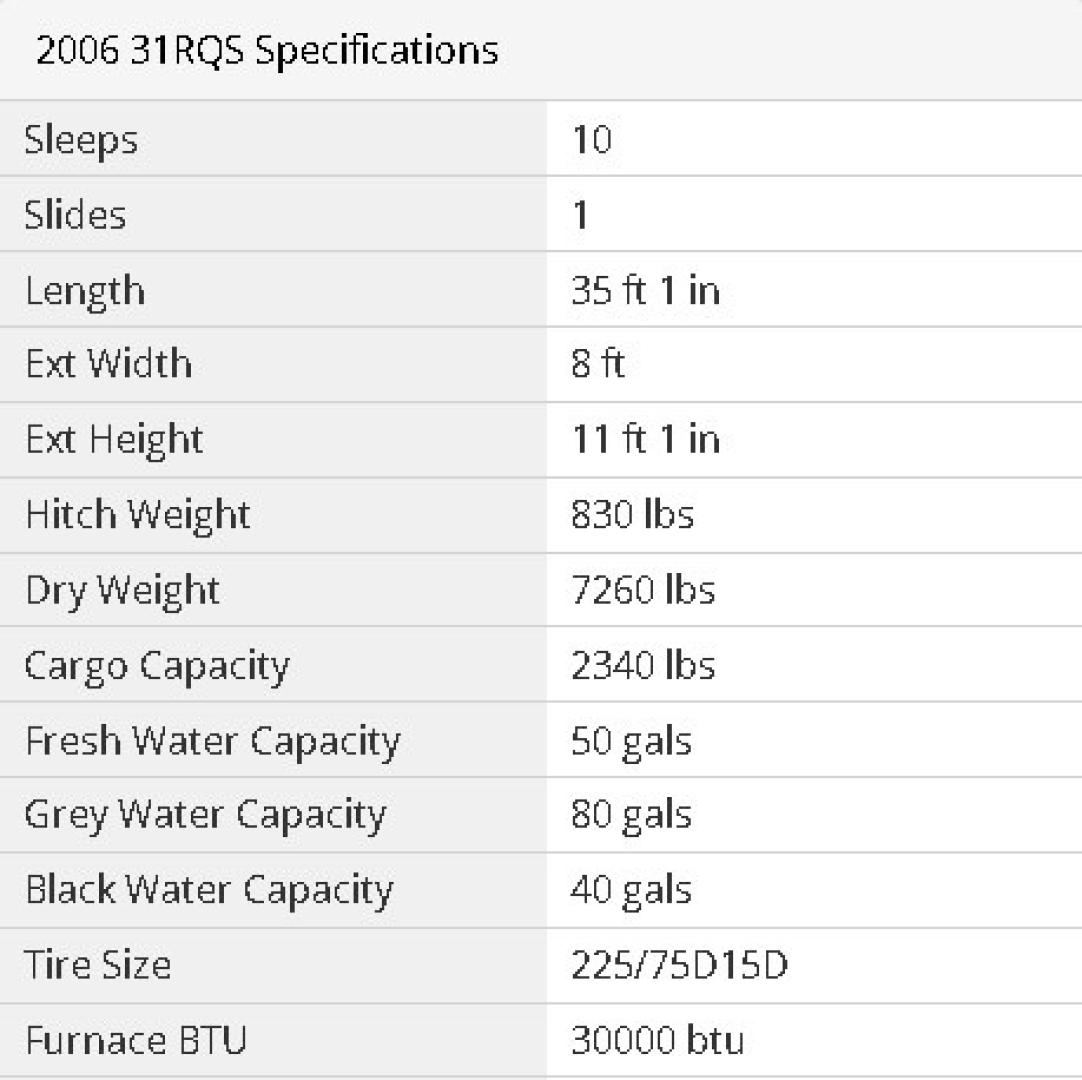The image size is (1082, 1080).
Task: Select the Dry Weight label
Action: click(123, 591)
